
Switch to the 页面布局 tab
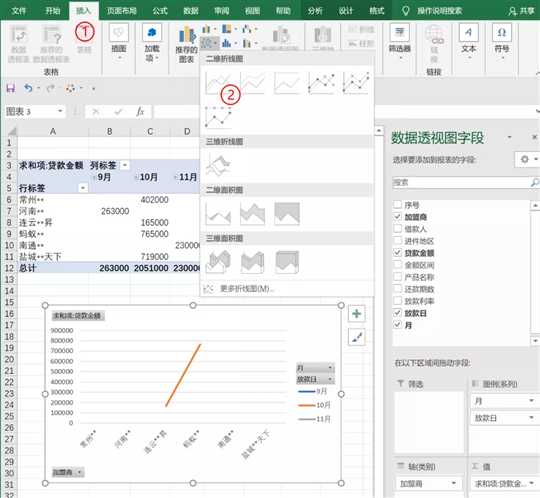pyautogui.click(x=122, y=11)
